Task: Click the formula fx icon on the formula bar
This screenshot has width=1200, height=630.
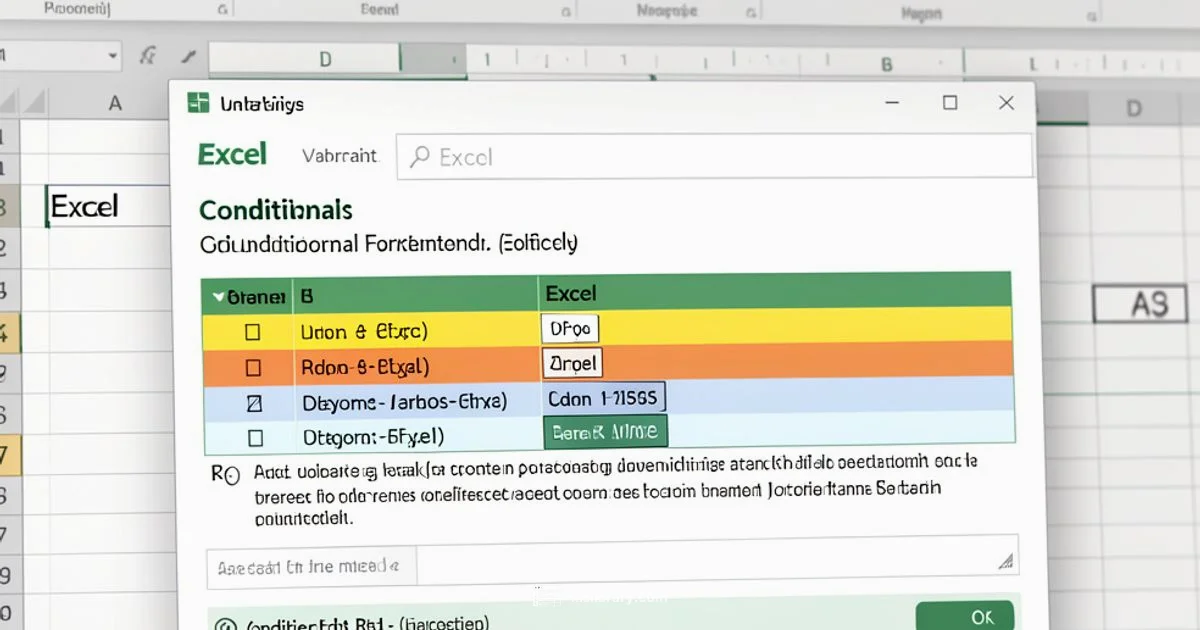Action: coord(146,57)
